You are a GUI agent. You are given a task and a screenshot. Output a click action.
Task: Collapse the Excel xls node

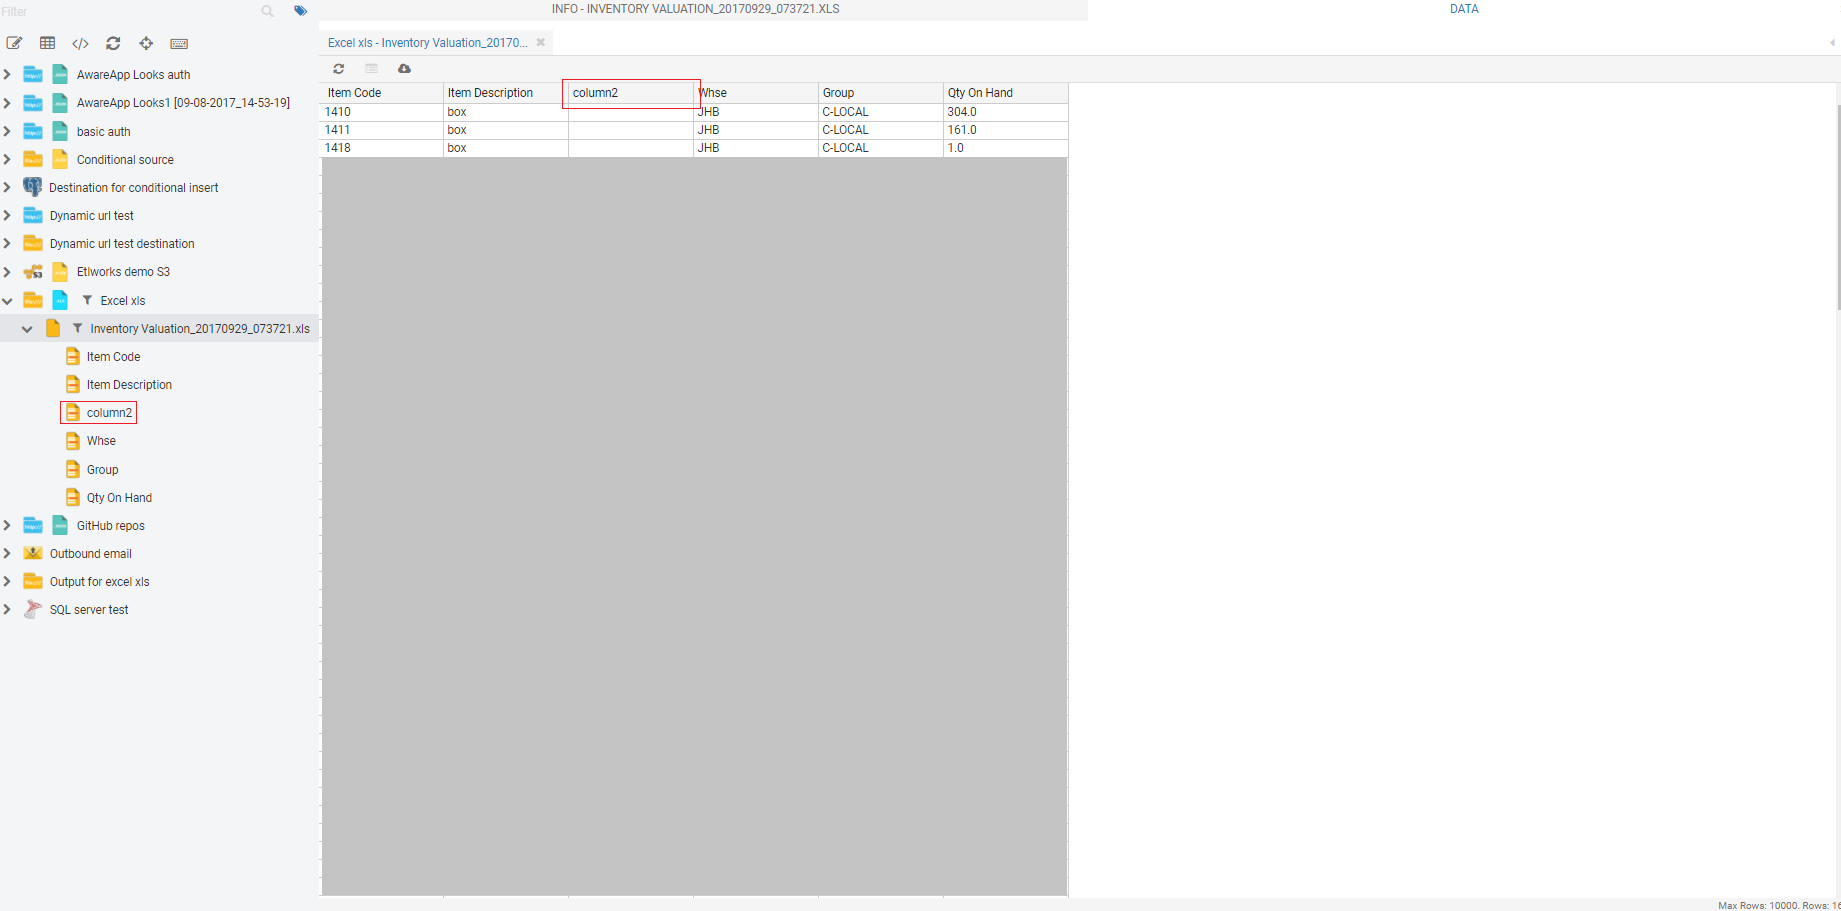(7, 300)
